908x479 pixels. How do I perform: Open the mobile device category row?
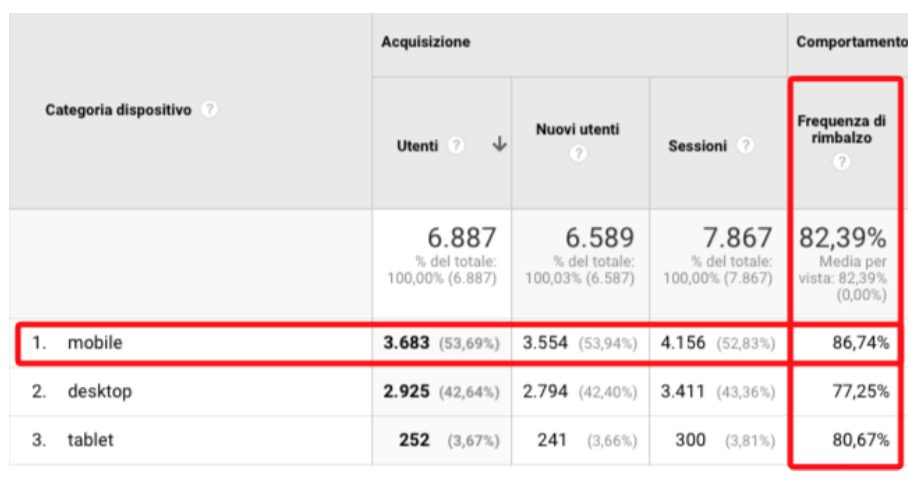click(95, 342)
